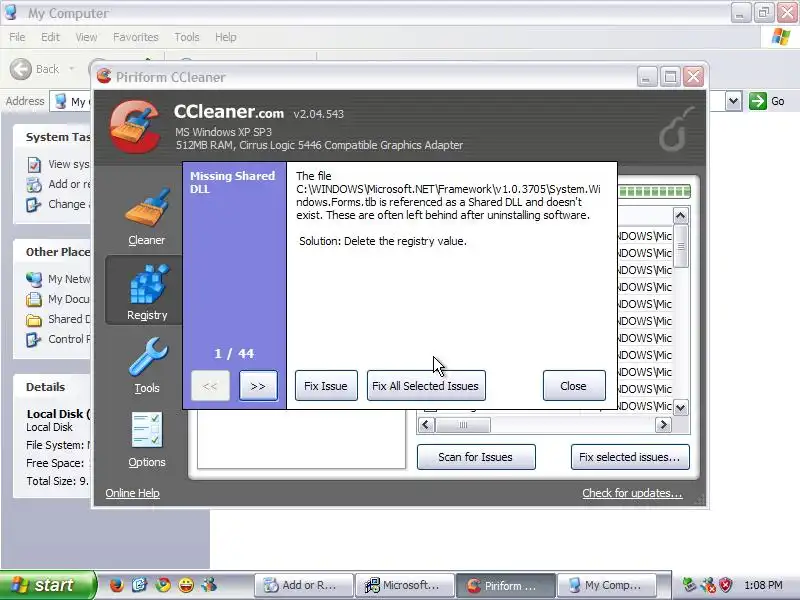
Task: Open My Network Places icon
Action: click(x=34, y=279)
